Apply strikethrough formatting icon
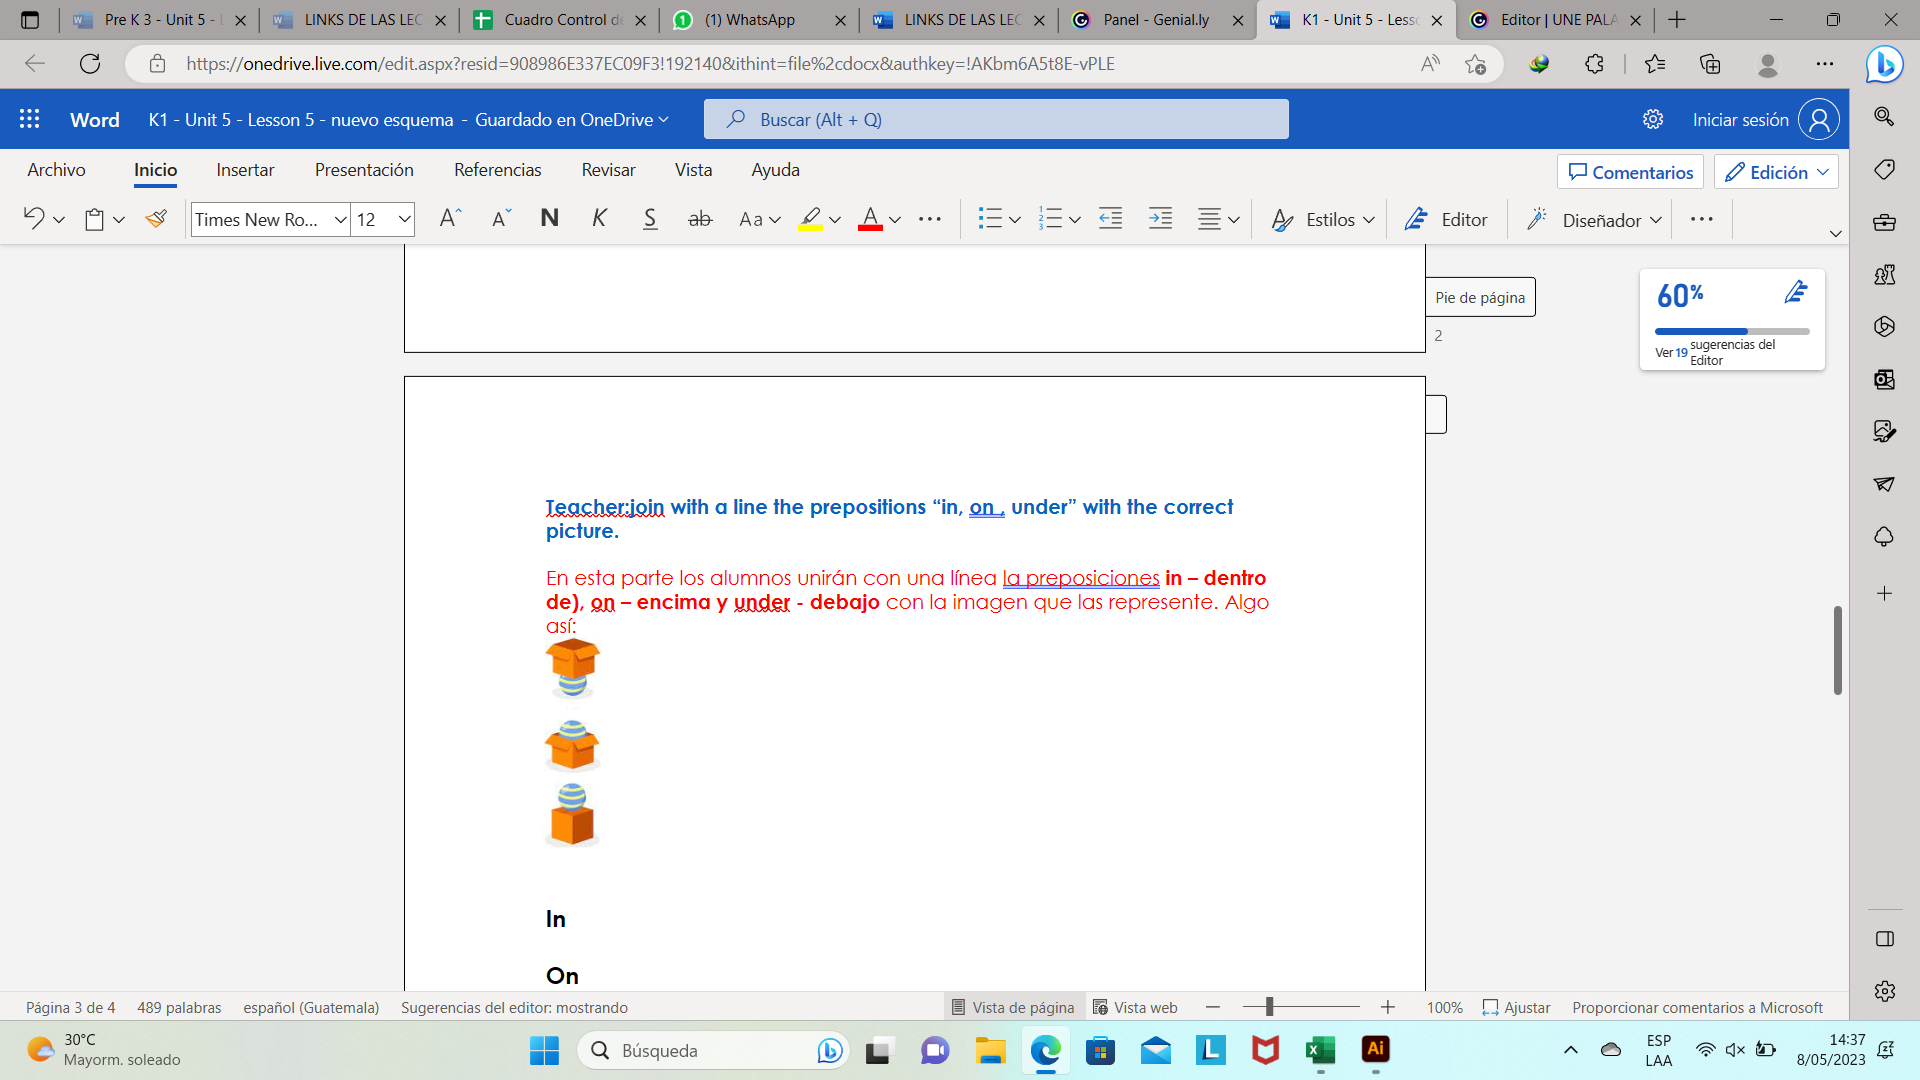The height and width of the screenshot is (1080, 1920). (x=700, y=219)
